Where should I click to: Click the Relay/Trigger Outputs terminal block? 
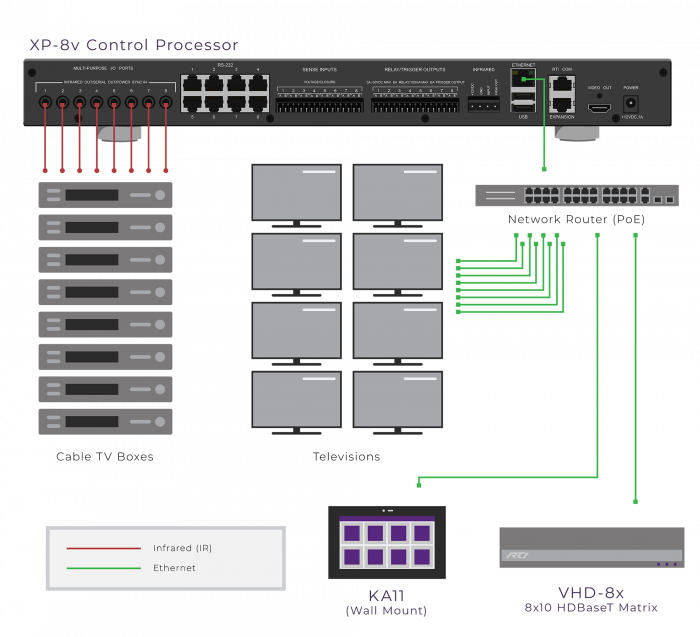click(416, 103)
